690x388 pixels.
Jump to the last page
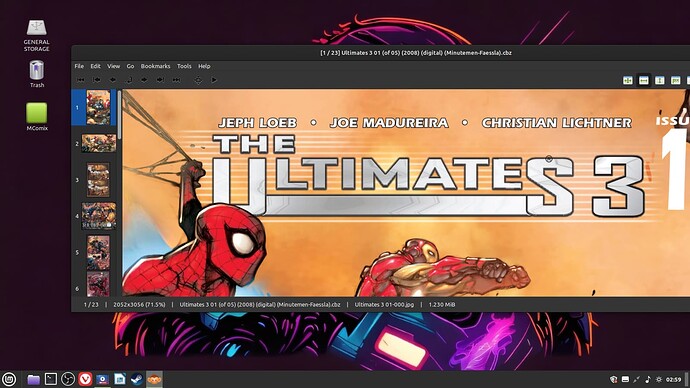160,80
